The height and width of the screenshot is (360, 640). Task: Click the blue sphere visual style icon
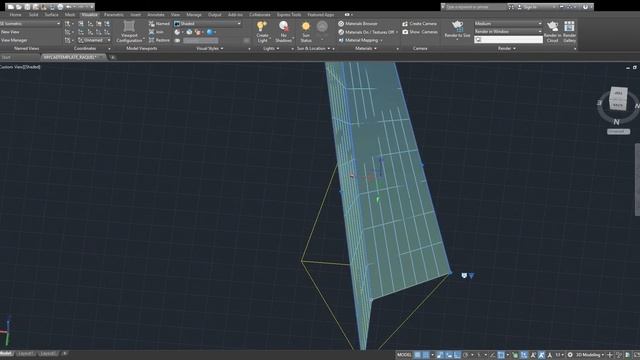point(210,32)
